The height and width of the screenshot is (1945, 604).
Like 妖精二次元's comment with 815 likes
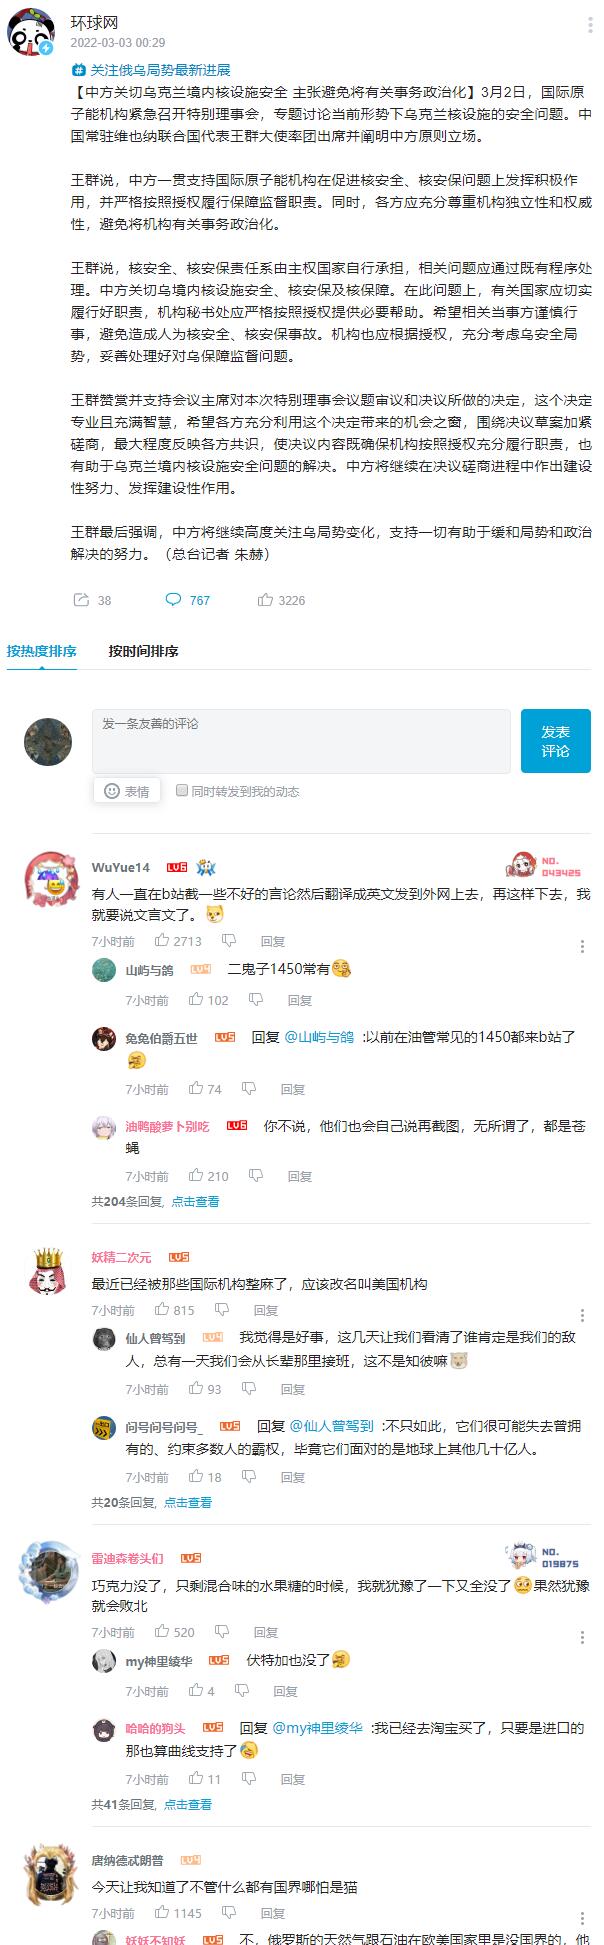162,1309
